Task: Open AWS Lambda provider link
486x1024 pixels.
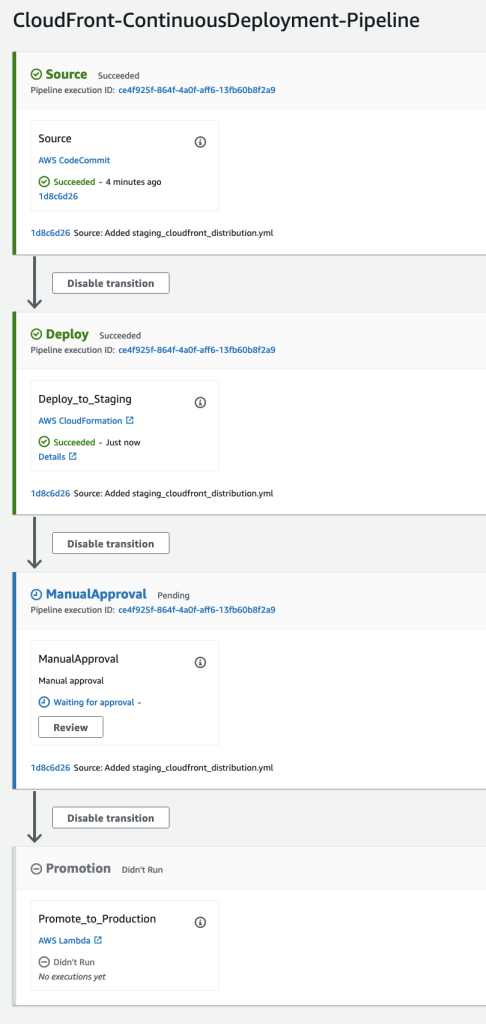Action: (x=65, y=940)
